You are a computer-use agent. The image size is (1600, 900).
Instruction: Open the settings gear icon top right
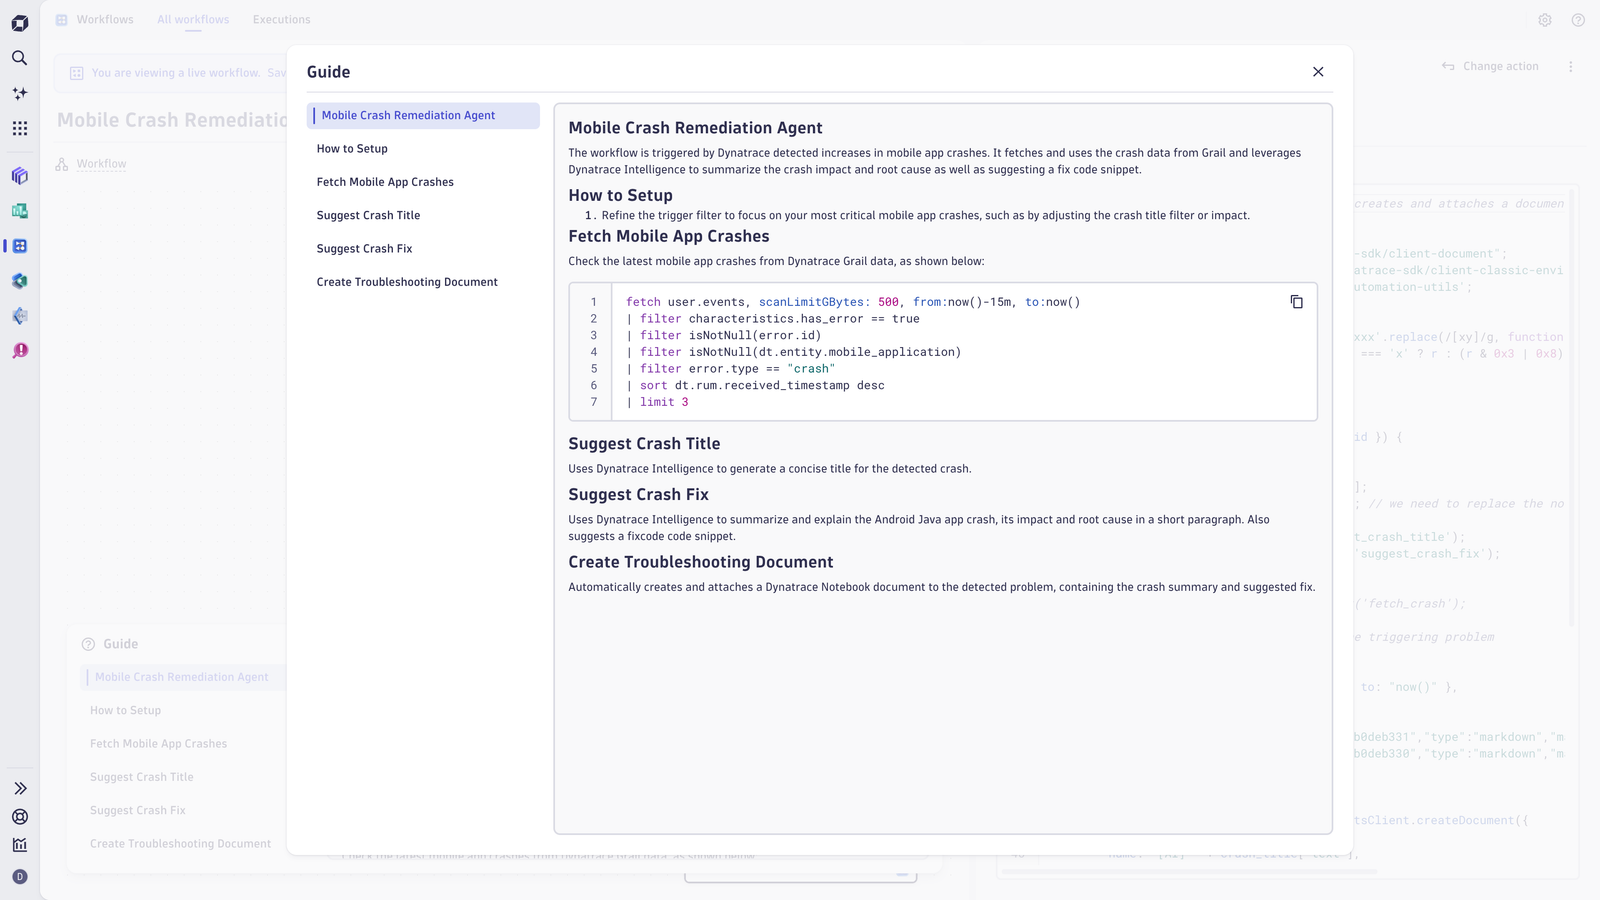click(x=1545, y=20)
